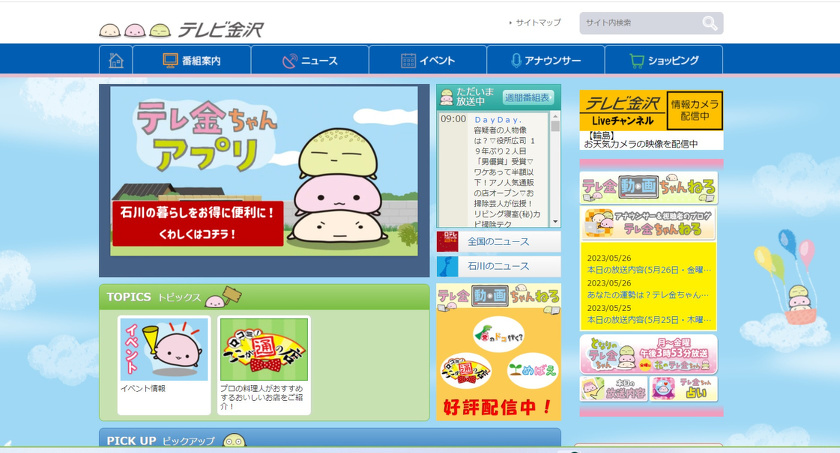Click the イベント情報 megaphone icon

[x=164, y=350]
